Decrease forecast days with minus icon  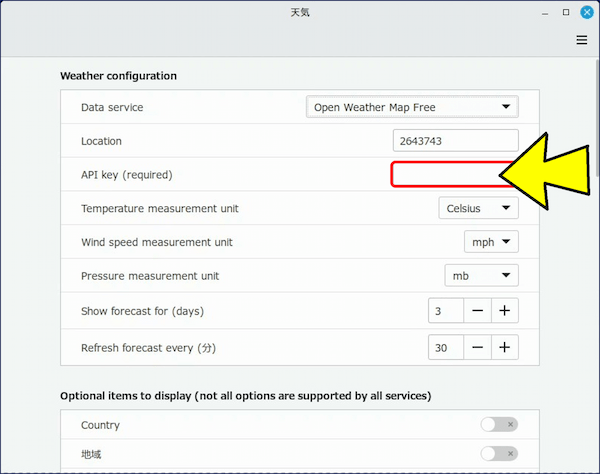477,311
